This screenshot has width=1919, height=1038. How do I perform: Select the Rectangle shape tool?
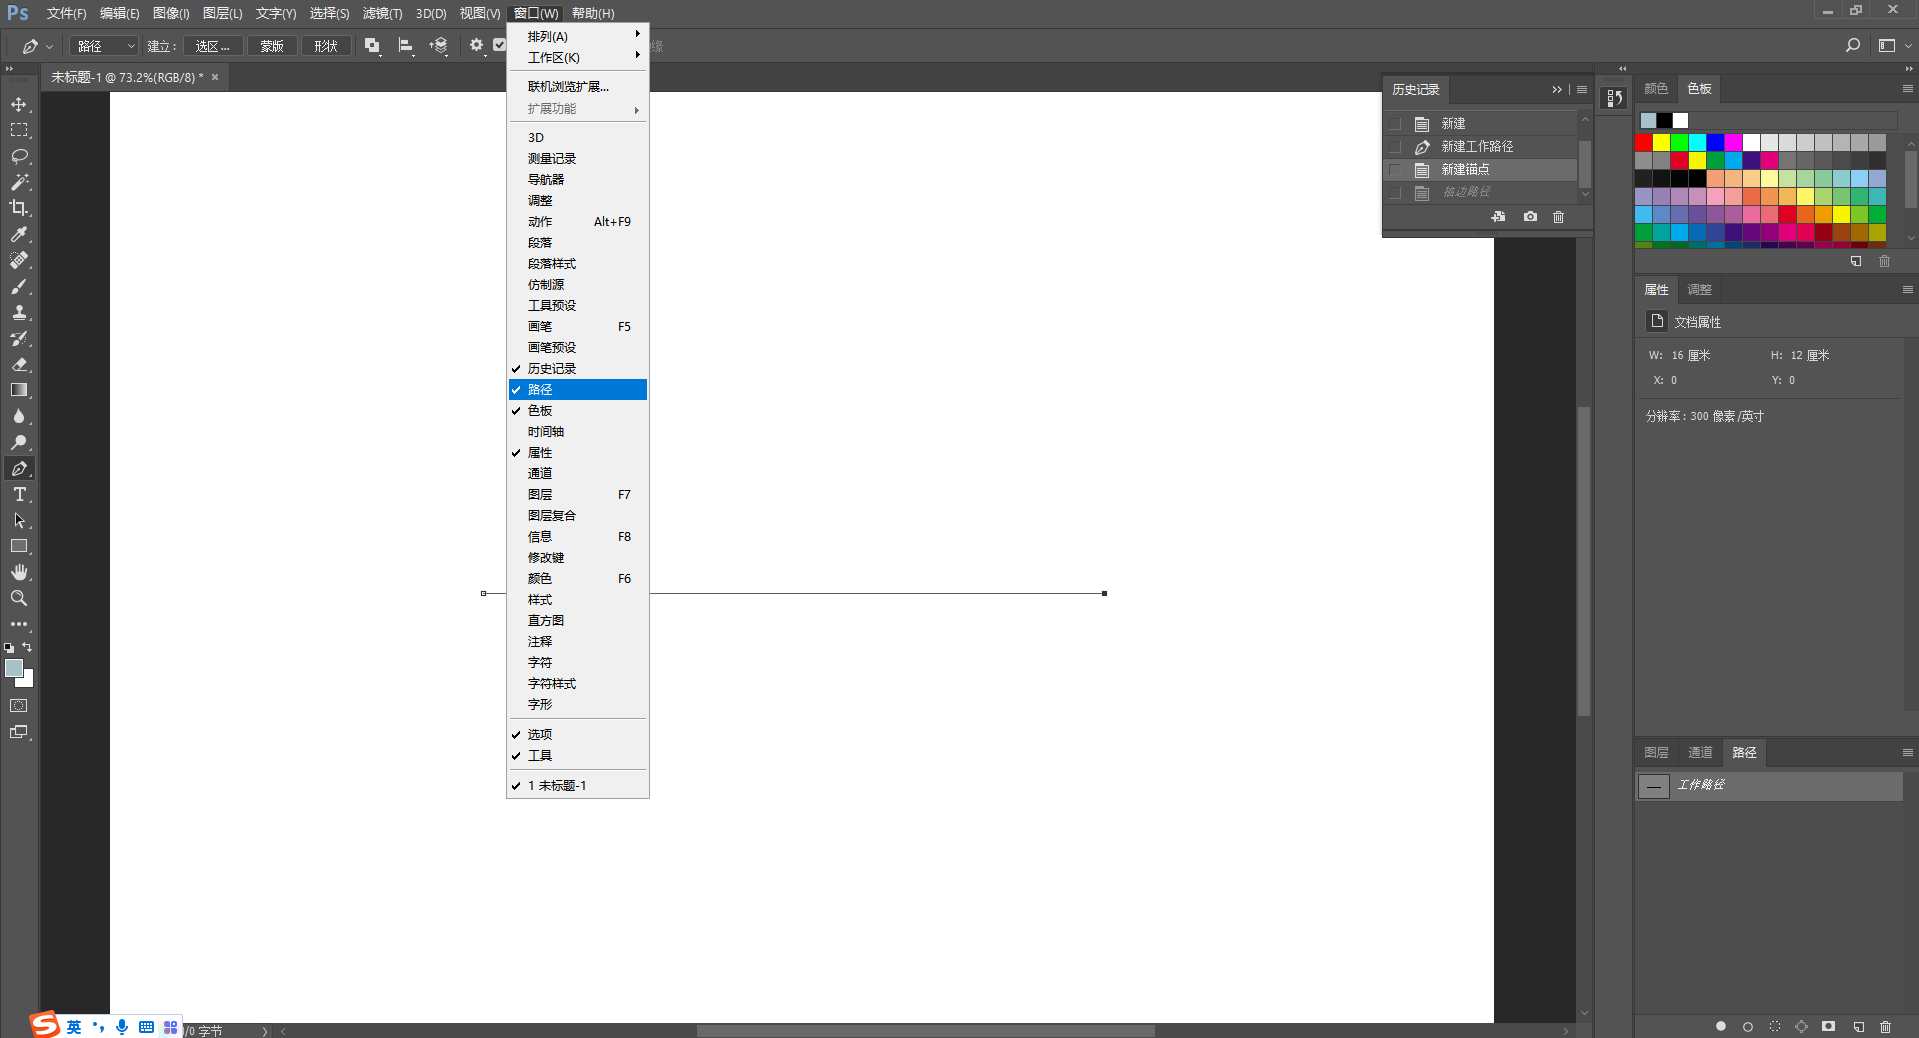[x=19, y=546]
